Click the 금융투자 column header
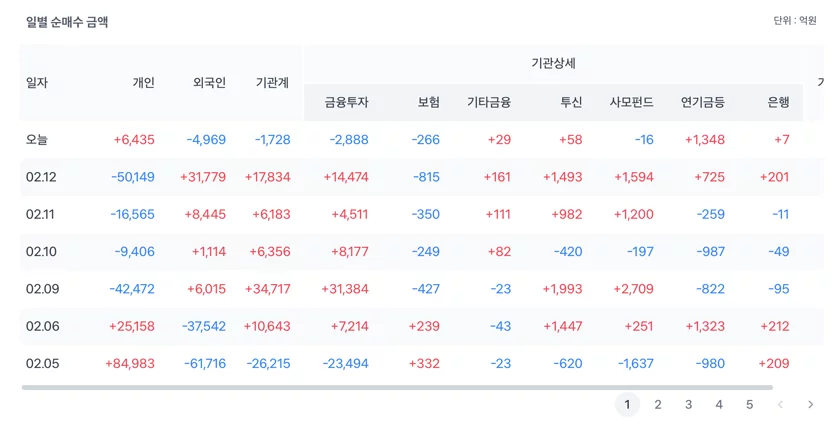Screen dimensions: 835x424 coord(347,102)
